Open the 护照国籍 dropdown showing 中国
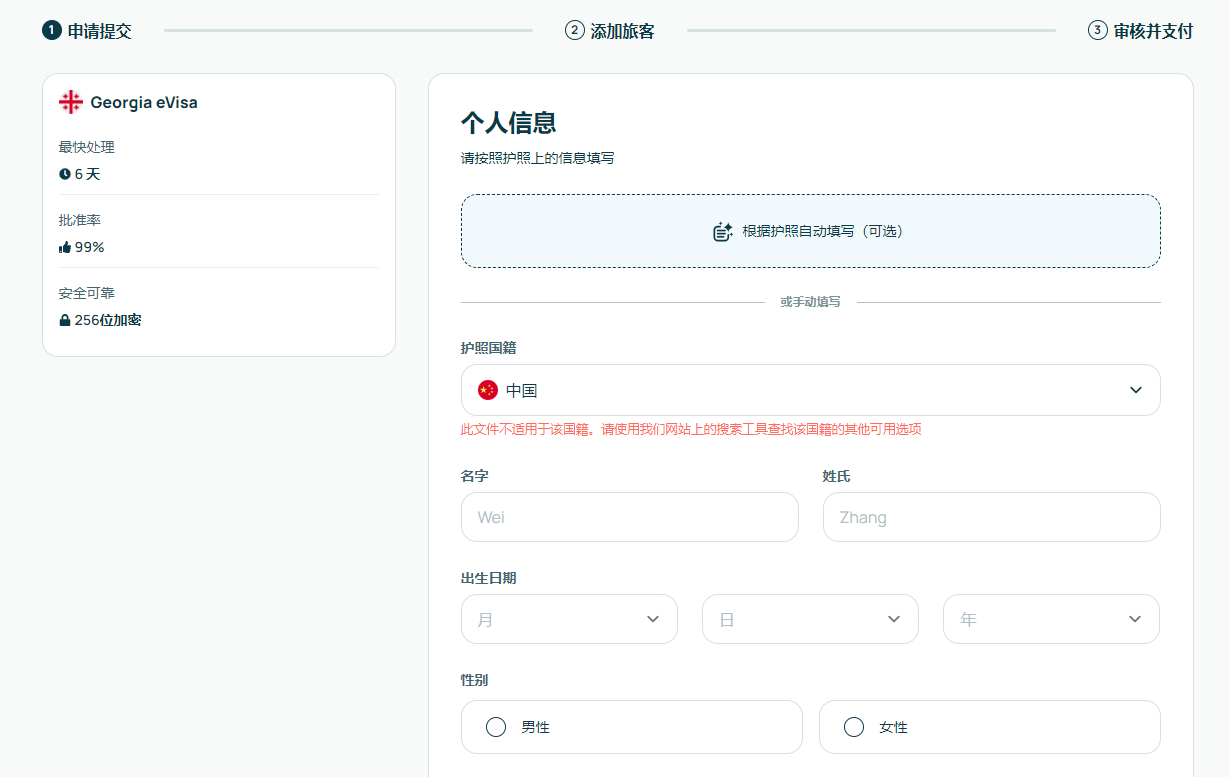Image resolution: width=1230 pixels, height=777 pixels. pyautogui.click(x=811, y=390)
